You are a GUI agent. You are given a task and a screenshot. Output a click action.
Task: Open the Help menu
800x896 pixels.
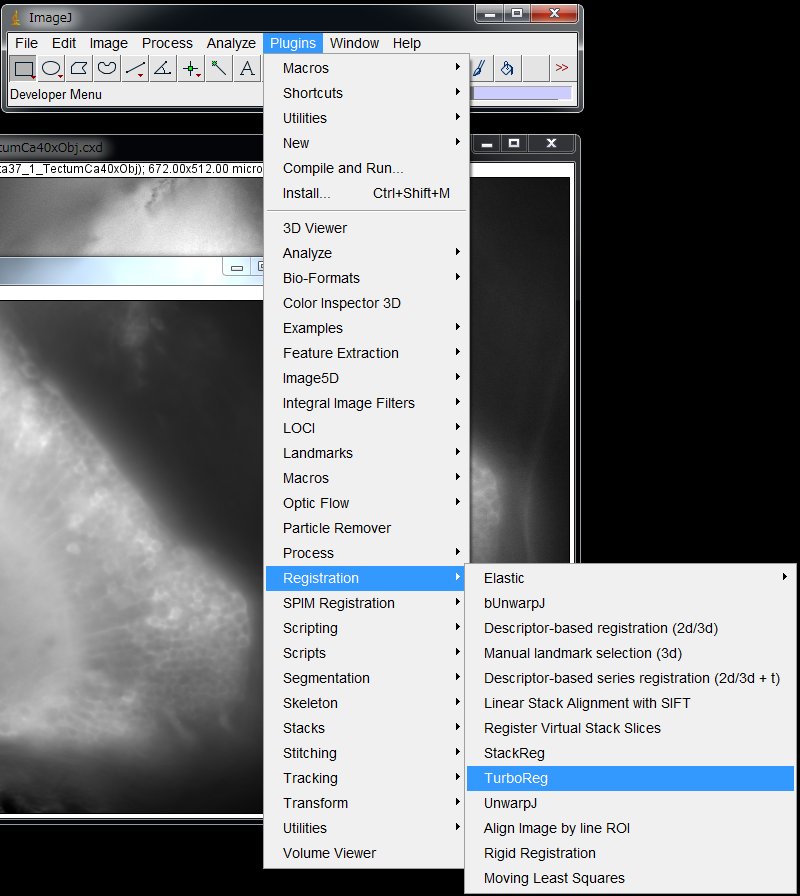click(x=406, y=43)
